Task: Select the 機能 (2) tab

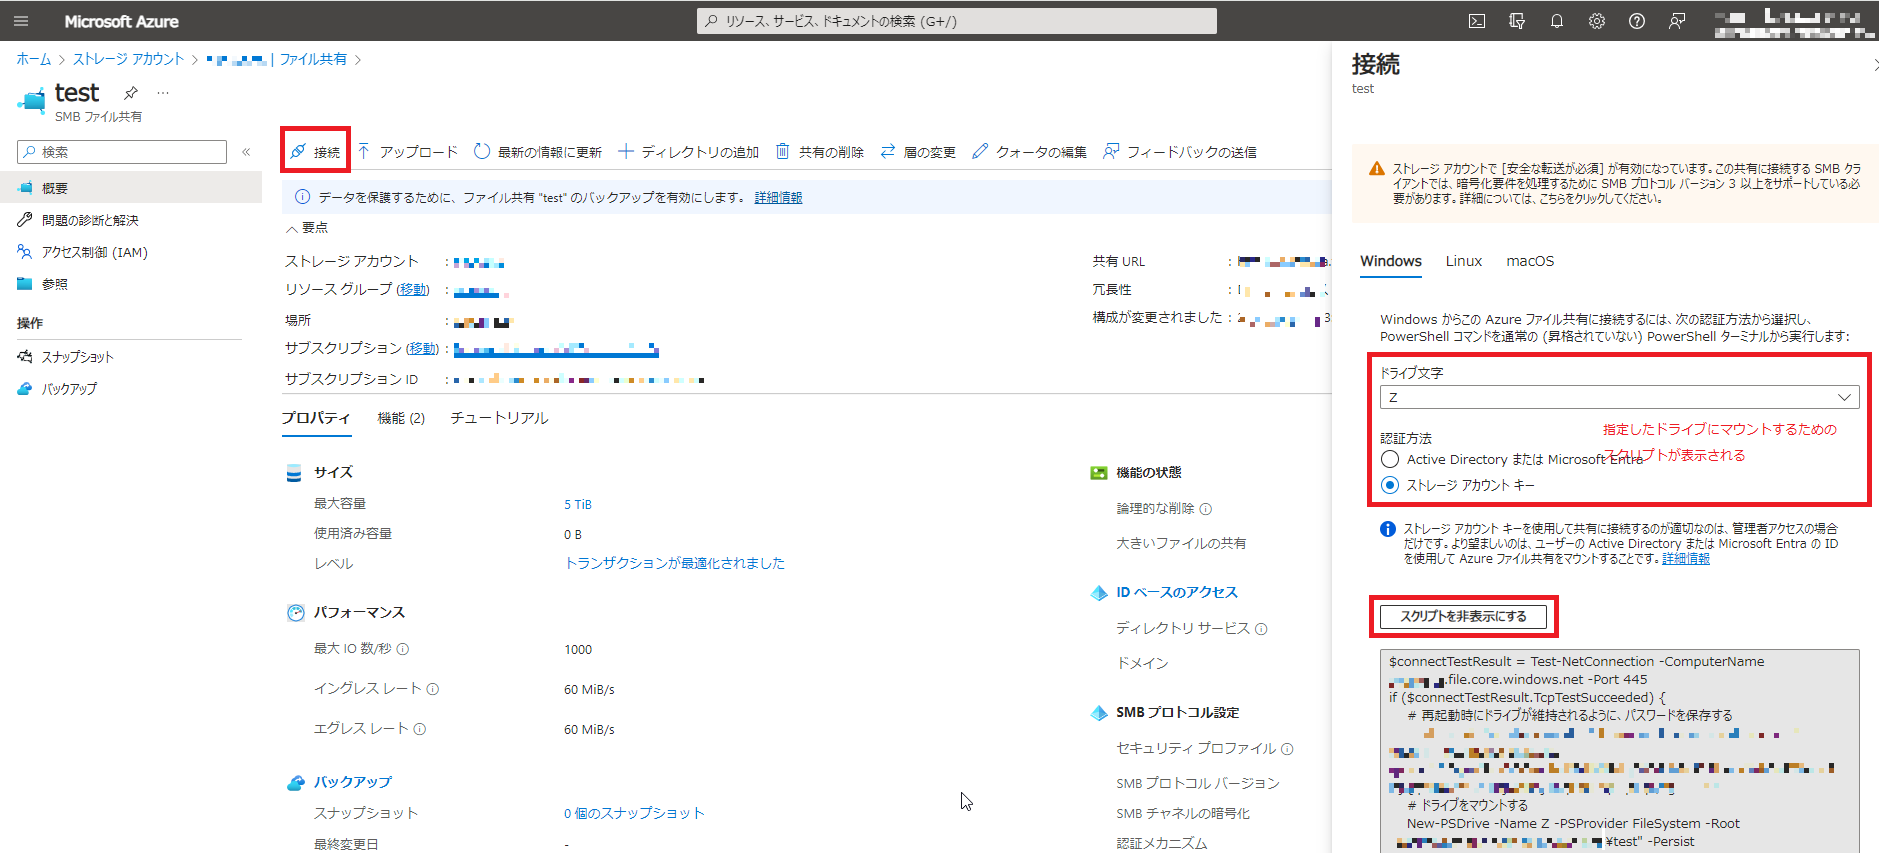Action: 401,418
